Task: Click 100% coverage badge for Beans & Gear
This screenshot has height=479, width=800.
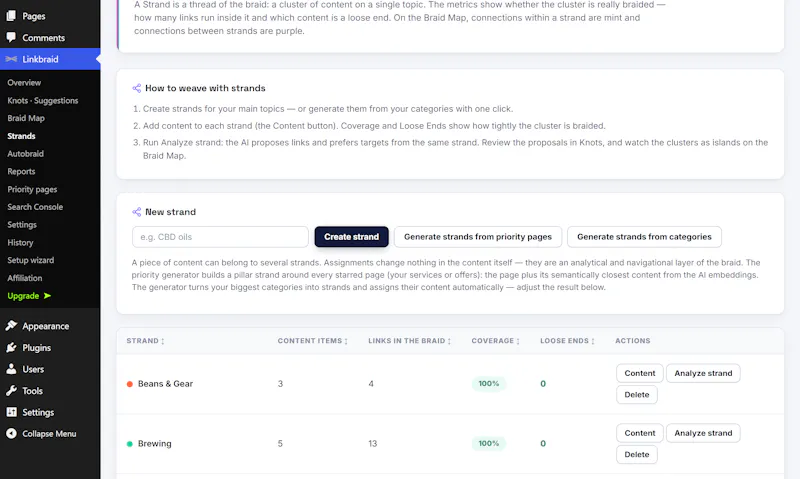Action: point(489,384)
